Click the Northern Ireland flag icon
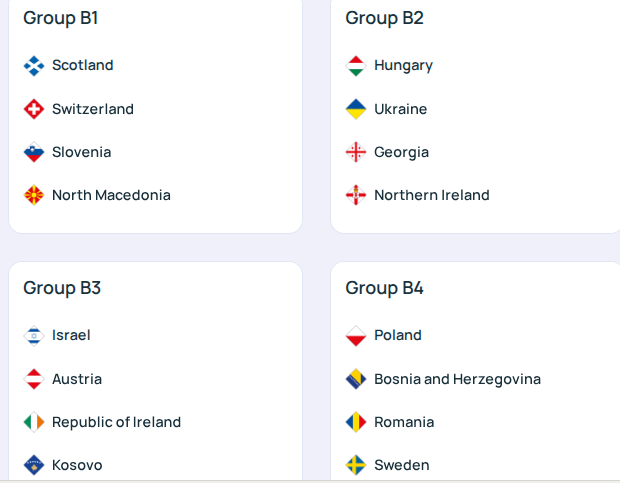 pos(356,195)
